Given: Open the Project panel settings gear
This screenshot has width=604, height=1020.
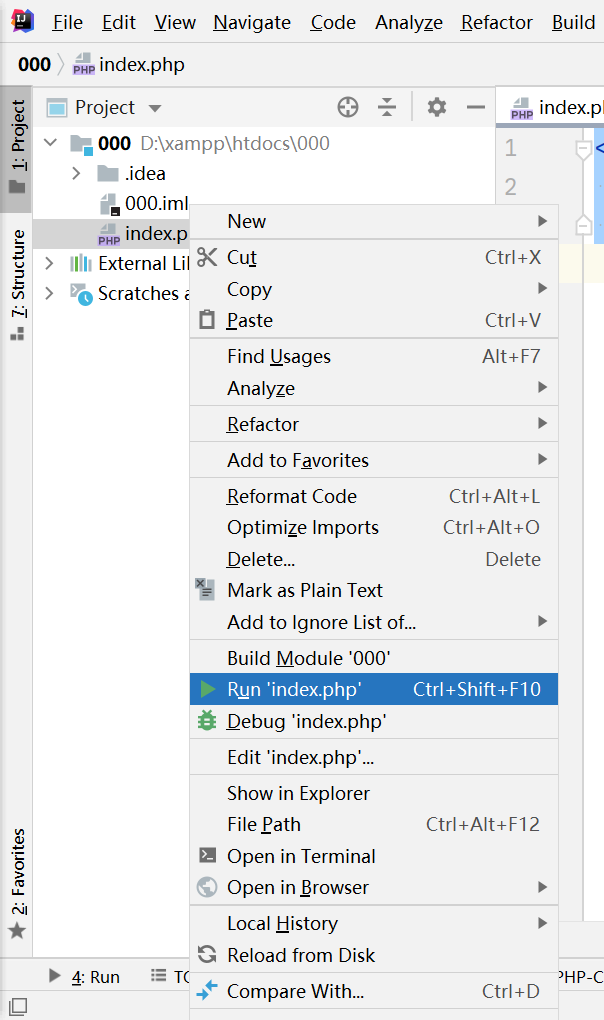Looking at the screenshot, I should (x=436, y=106).
